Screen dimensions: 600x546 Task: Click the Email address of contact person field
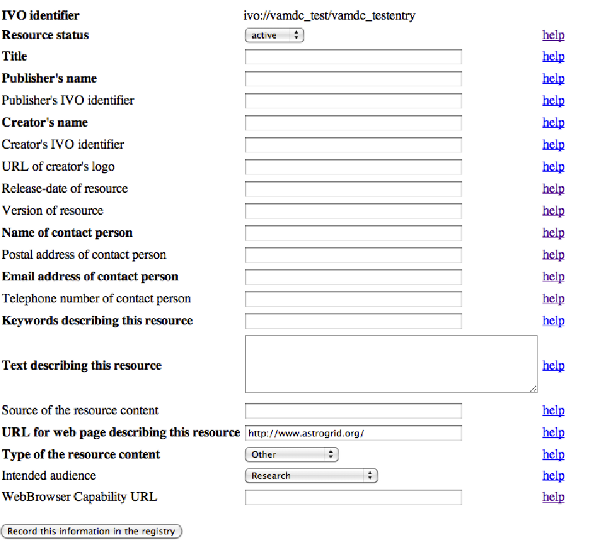point(353,277)
